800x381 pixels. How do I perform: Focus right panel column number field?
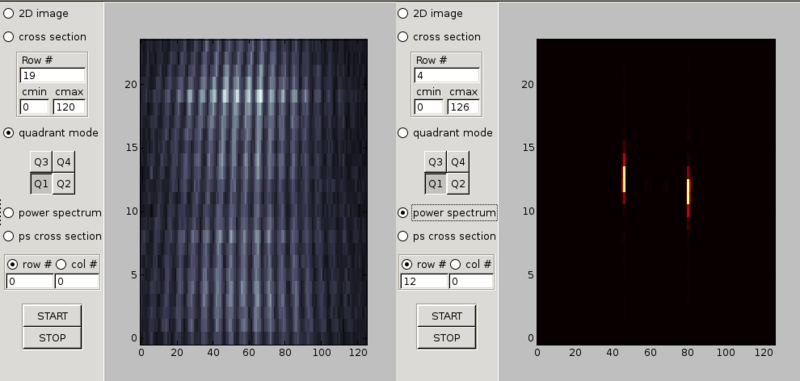pyautogui.click(x=471, y=282)
